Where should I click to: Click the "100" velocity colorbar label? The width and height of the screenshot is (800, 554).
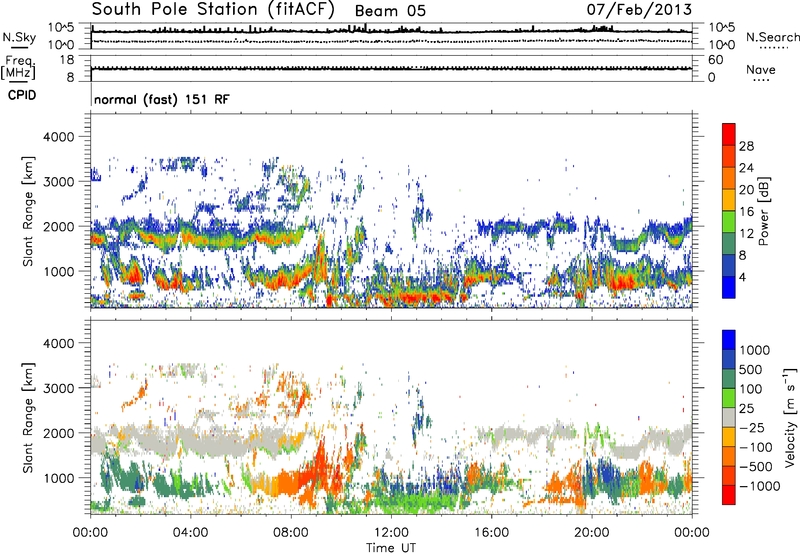[x=751, y=389]
